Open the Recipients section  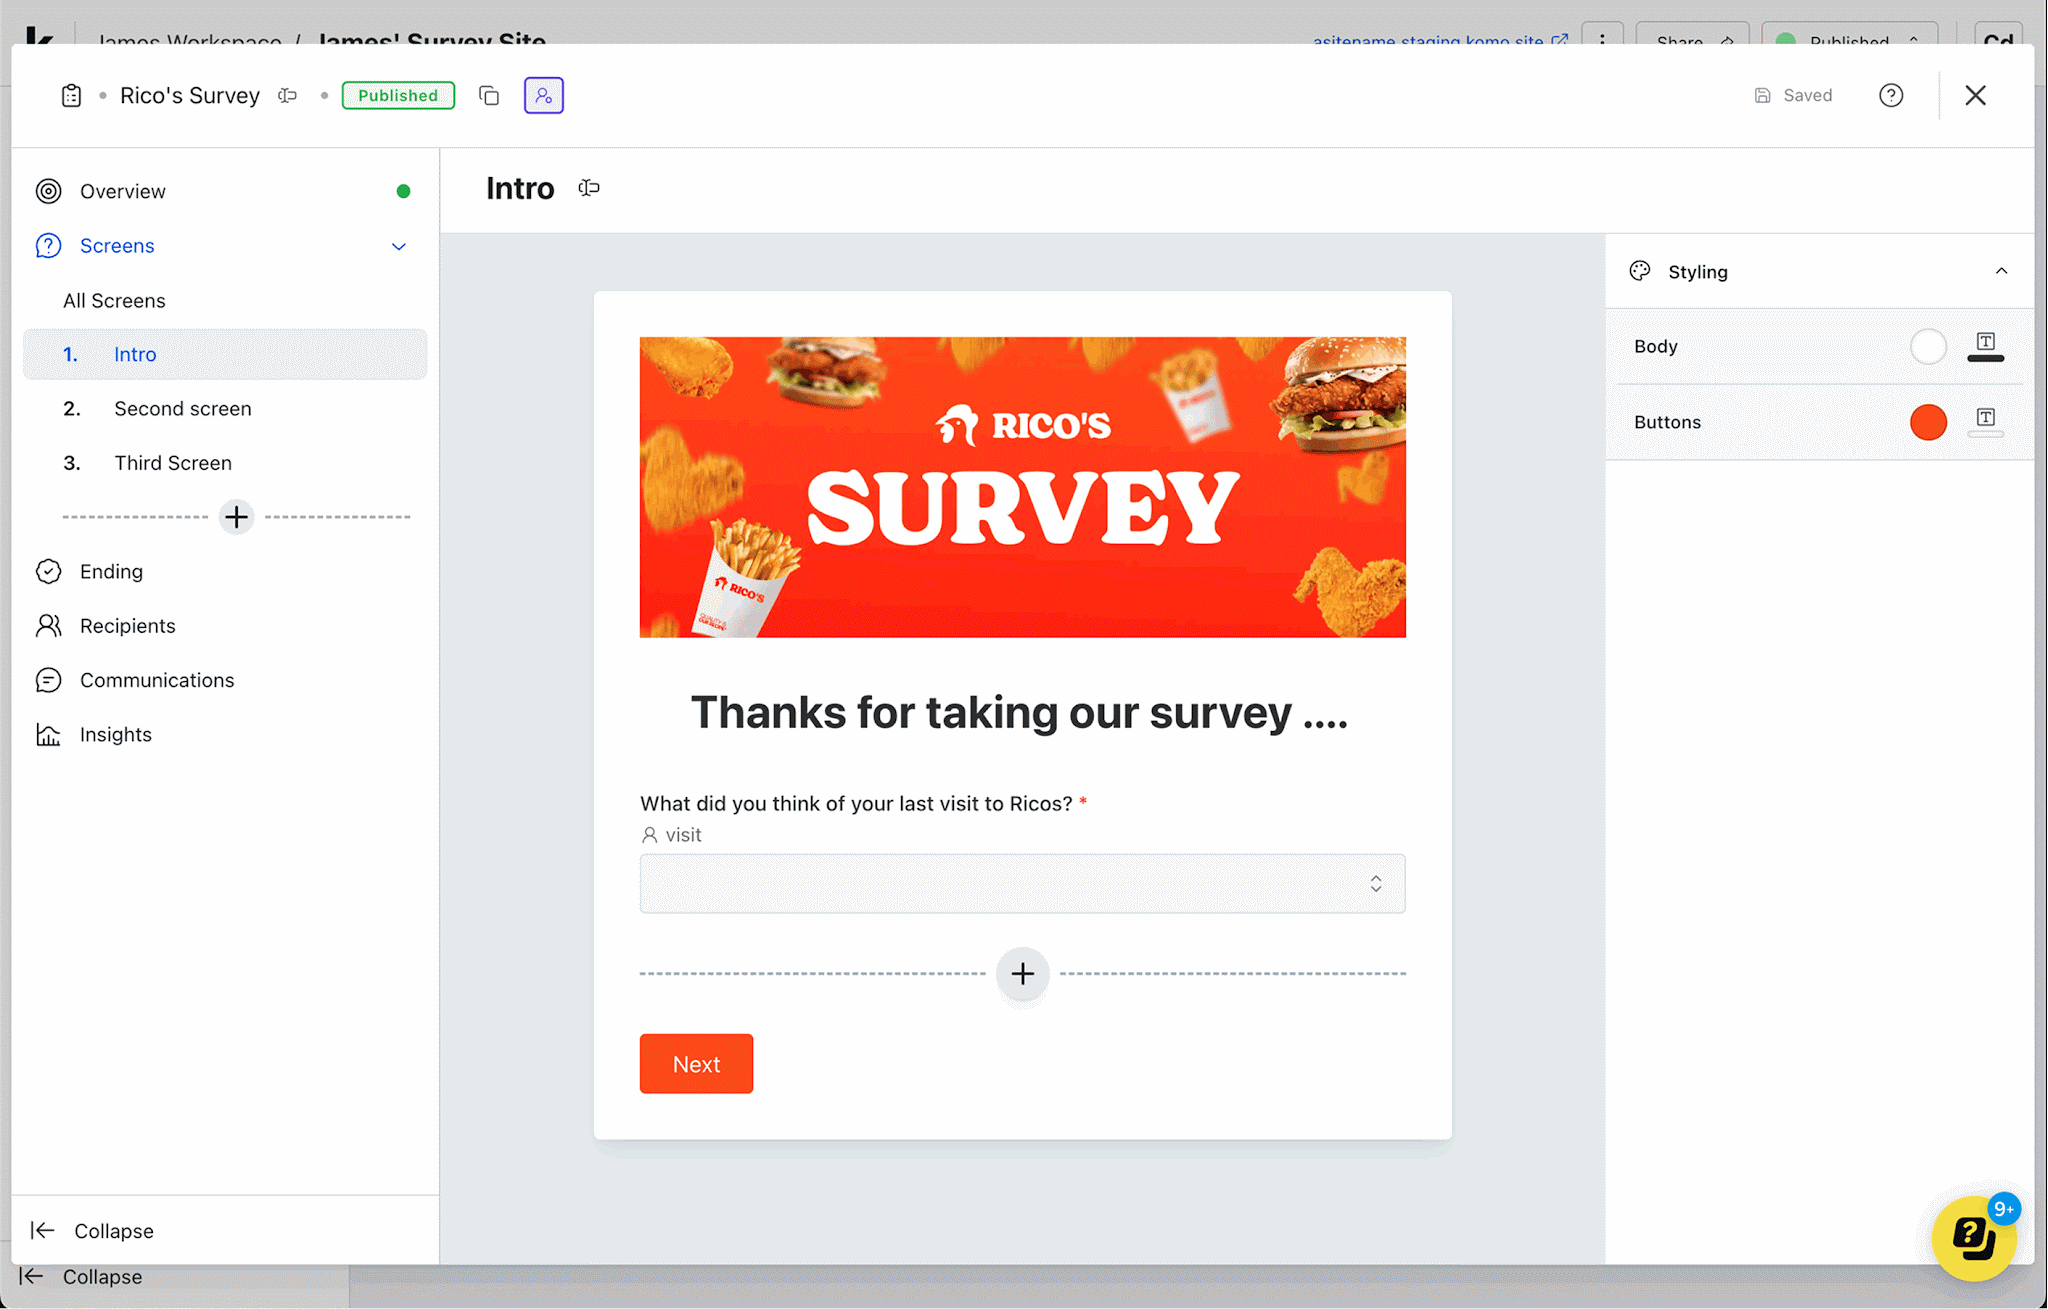pos(127,626)
